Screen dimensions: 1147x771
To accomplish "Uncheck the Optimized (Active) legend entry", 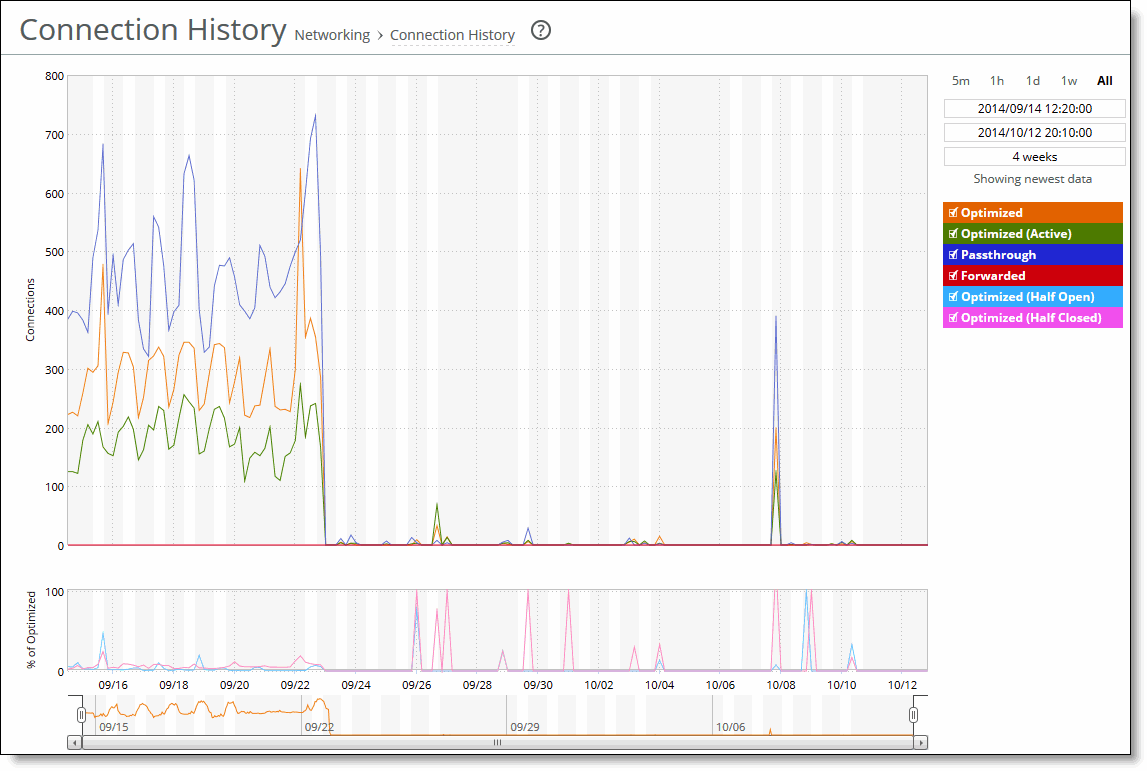I will tap(952, 233).
